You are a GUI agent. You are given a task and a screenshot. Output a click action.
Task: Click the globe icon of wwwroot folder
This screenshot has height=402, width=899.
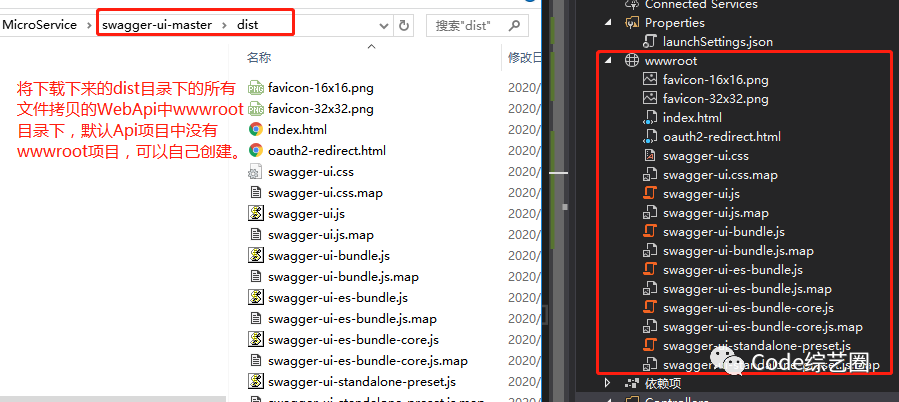(631, 60)
